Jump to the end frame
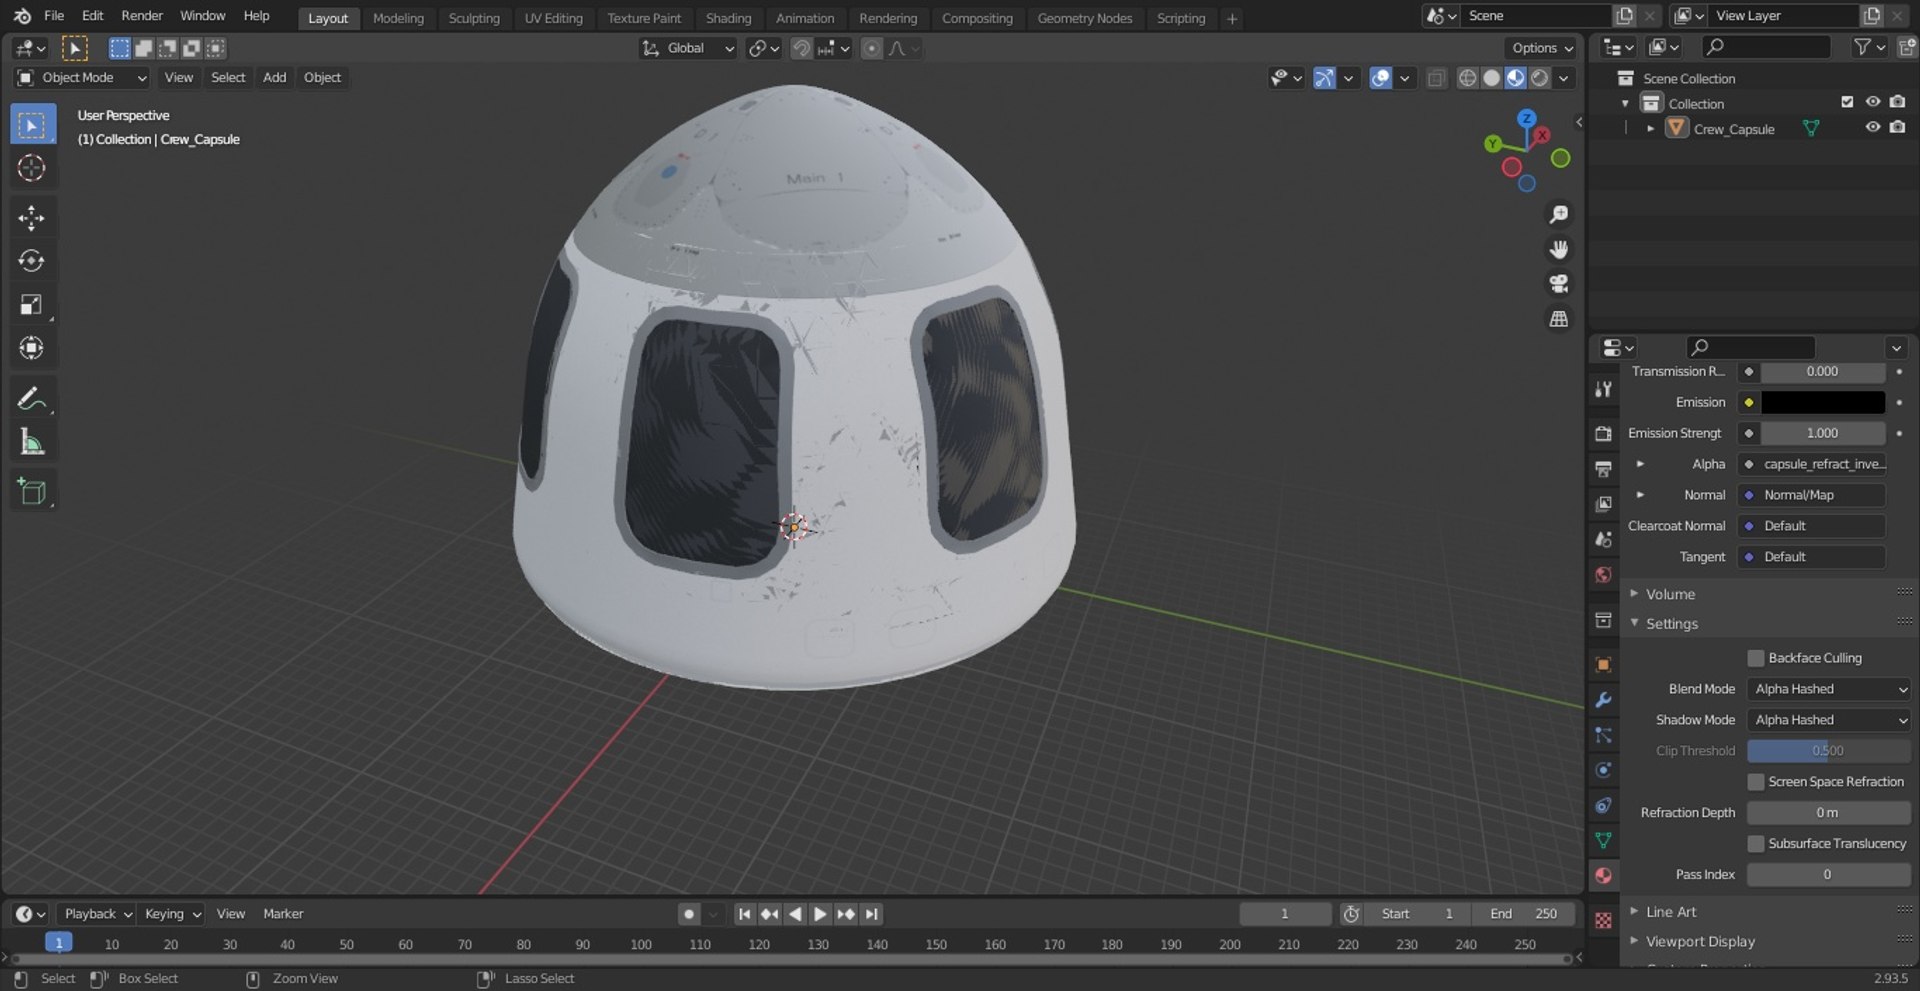Viewport: 1920px width, 991px height. pos(872,914)
